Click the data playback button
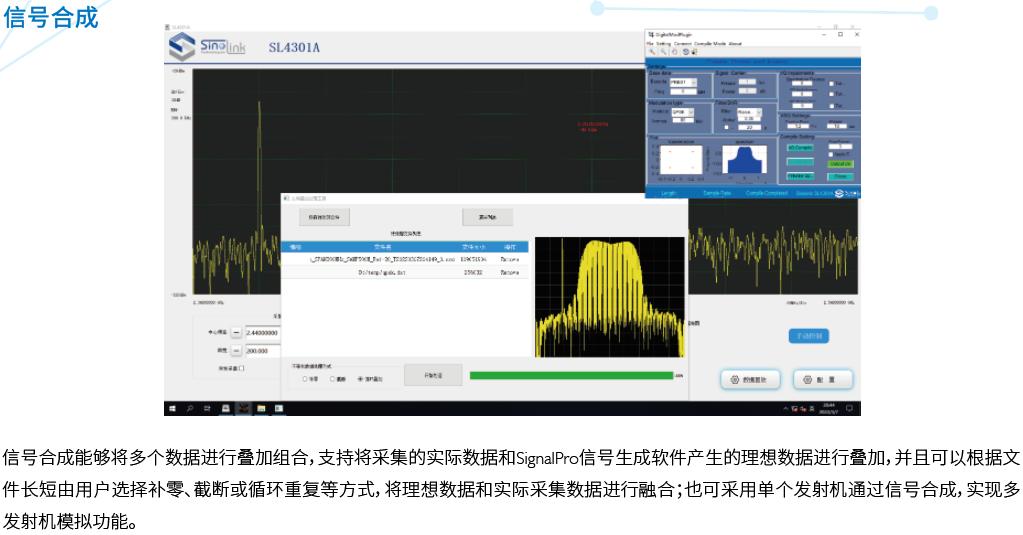 (x=750, y=380)
